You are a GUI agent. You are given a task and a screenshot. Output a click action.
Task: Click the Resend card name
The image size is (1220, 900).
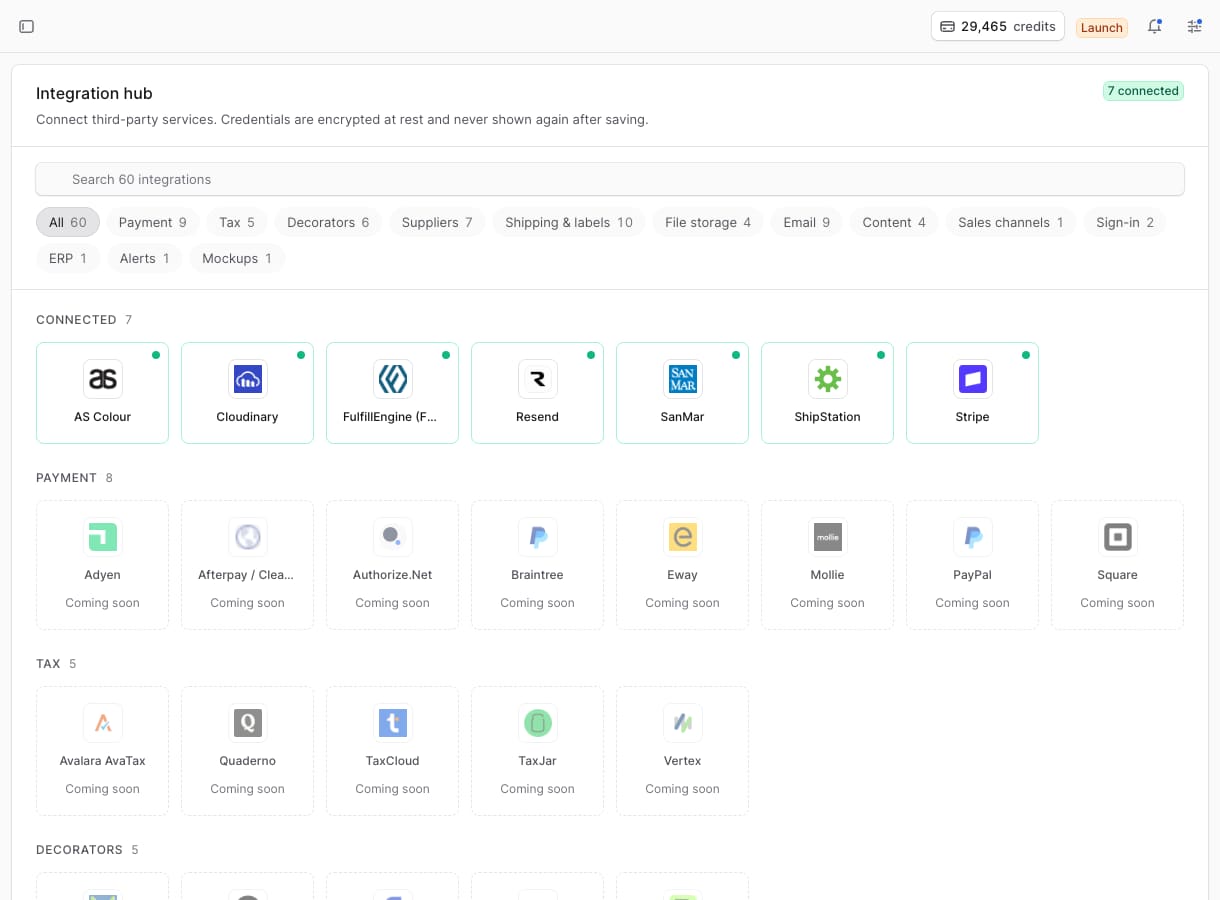click(x=538, y=417)
